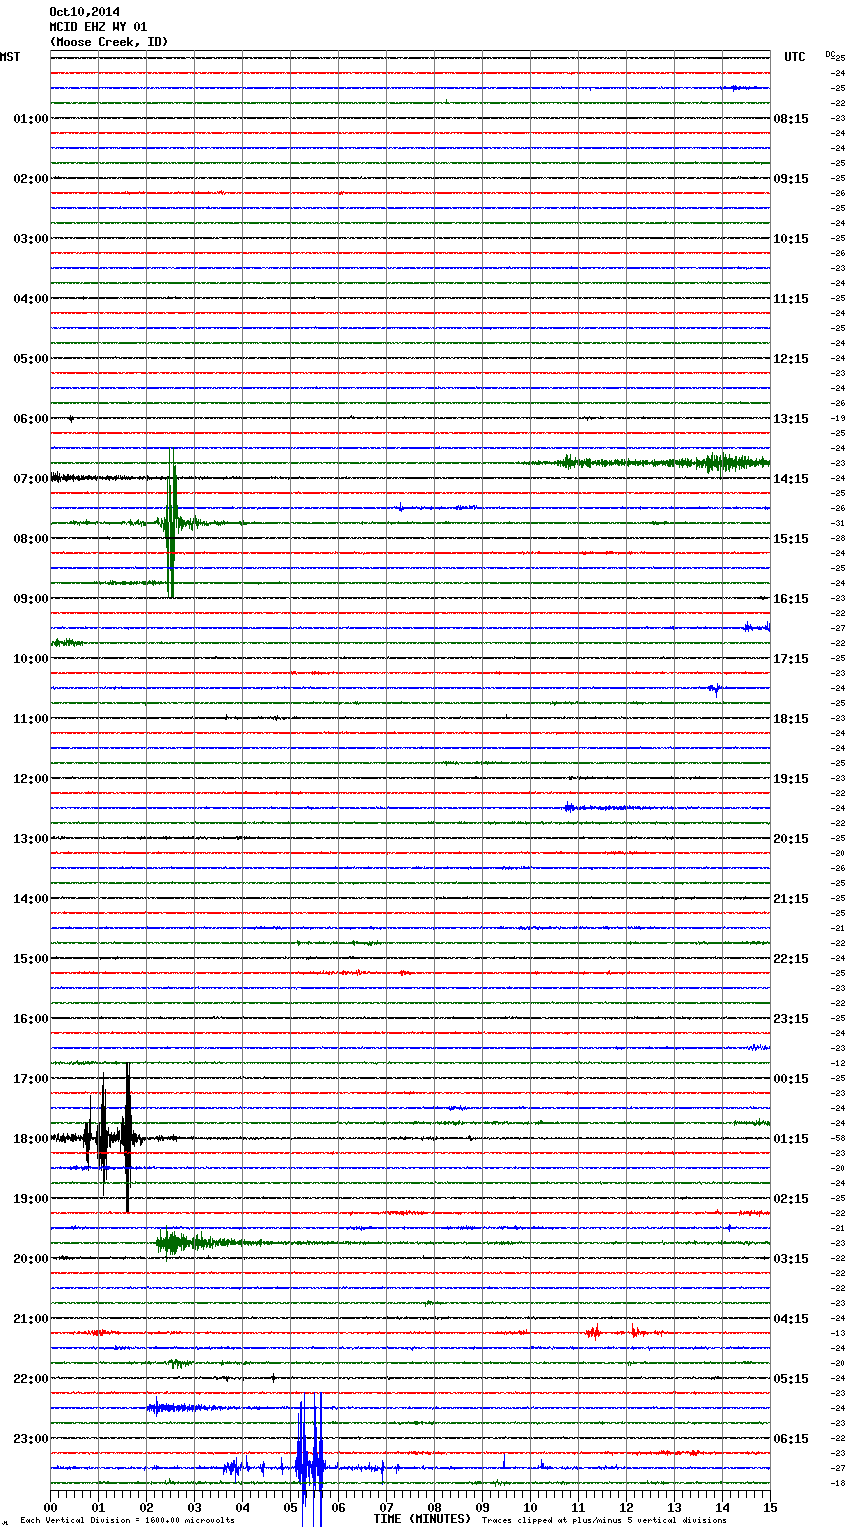This screenshot has height=1534, width=850.
Task: Click the clipped blue event on the 23:30 trace
Action: (x=310, y=1468)
